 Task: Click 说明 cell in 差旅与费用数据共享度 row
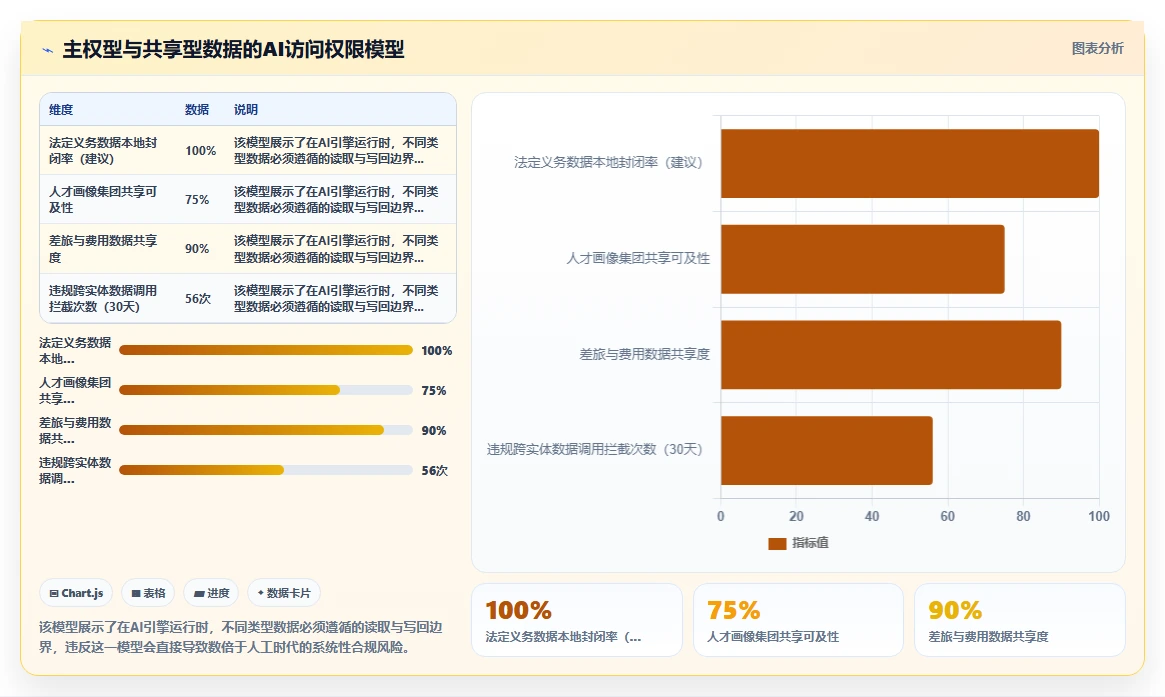[x=336, y=249]
